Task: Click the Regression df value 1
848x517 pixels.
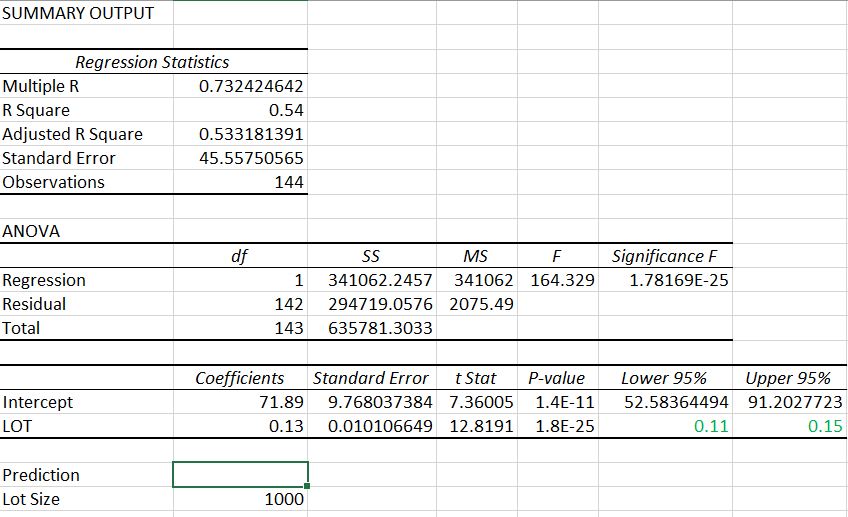Action: tap(299, 280)
